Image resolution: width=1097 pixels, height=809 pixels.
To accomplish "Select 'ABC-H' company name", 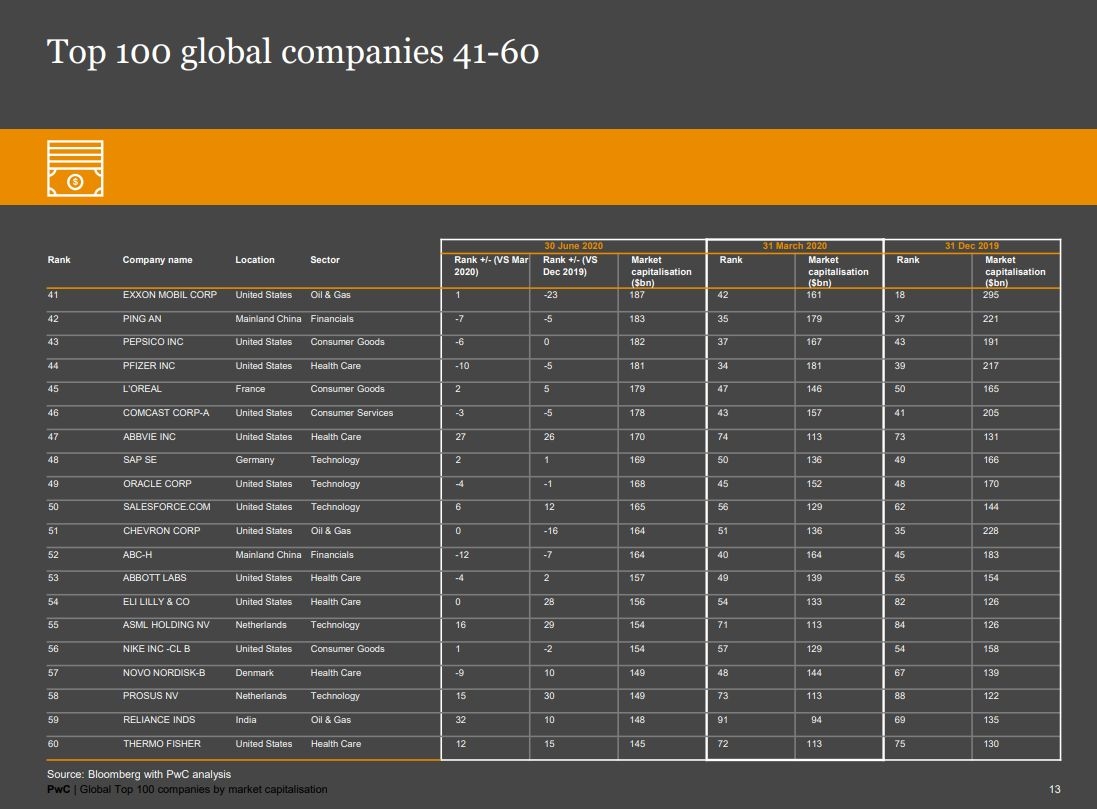I will [x=137, y=554].
